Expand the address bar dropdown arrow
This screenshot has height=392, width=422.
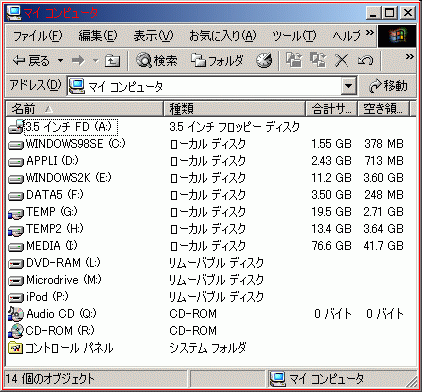(x=348, y=86)
